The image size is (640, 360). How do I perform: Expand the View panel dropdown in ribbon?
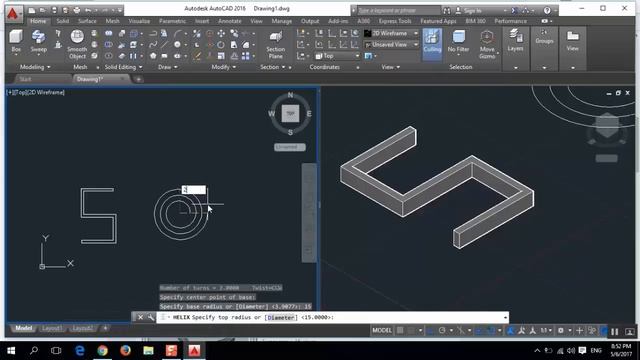[x=391, y=67]
